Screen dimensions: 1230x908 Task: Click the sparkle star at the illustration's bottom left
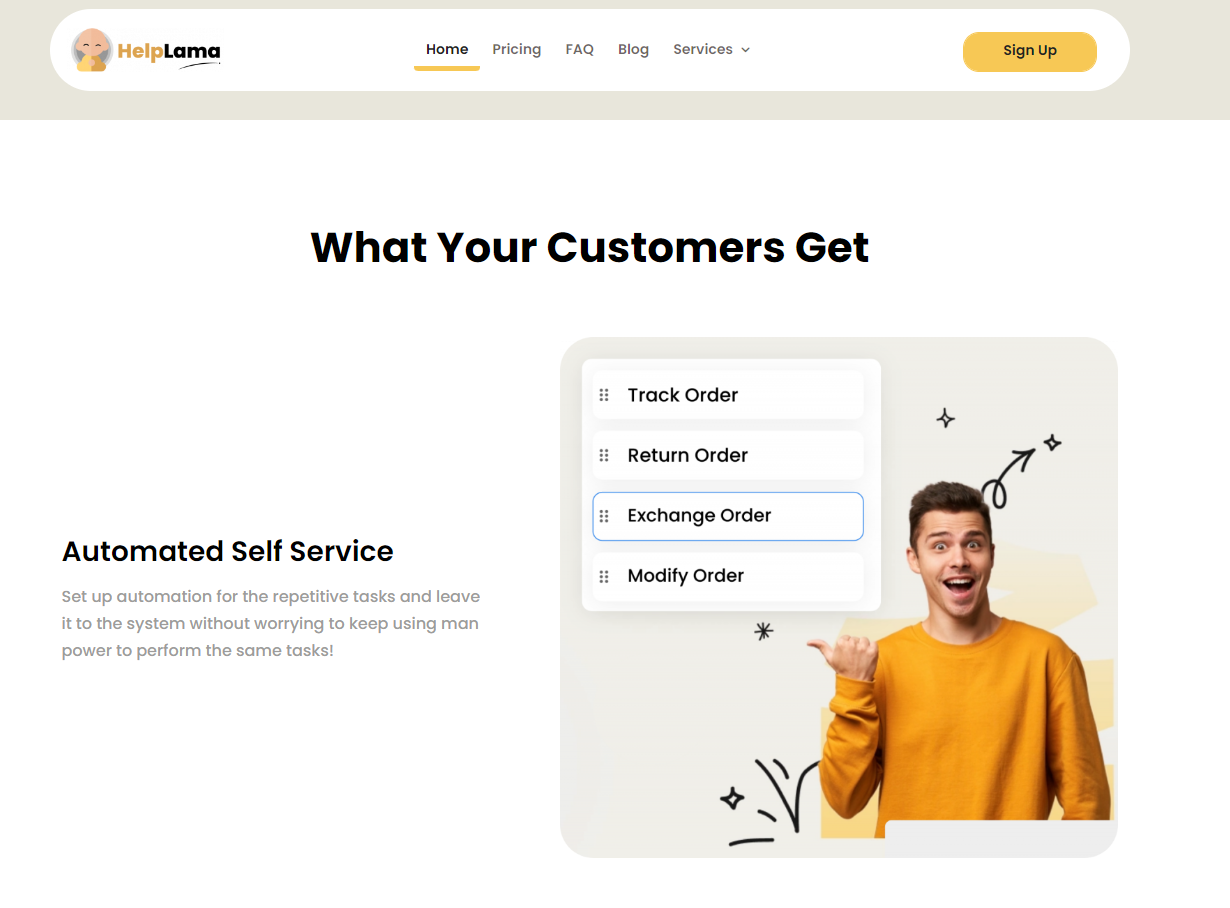[732, 798]
